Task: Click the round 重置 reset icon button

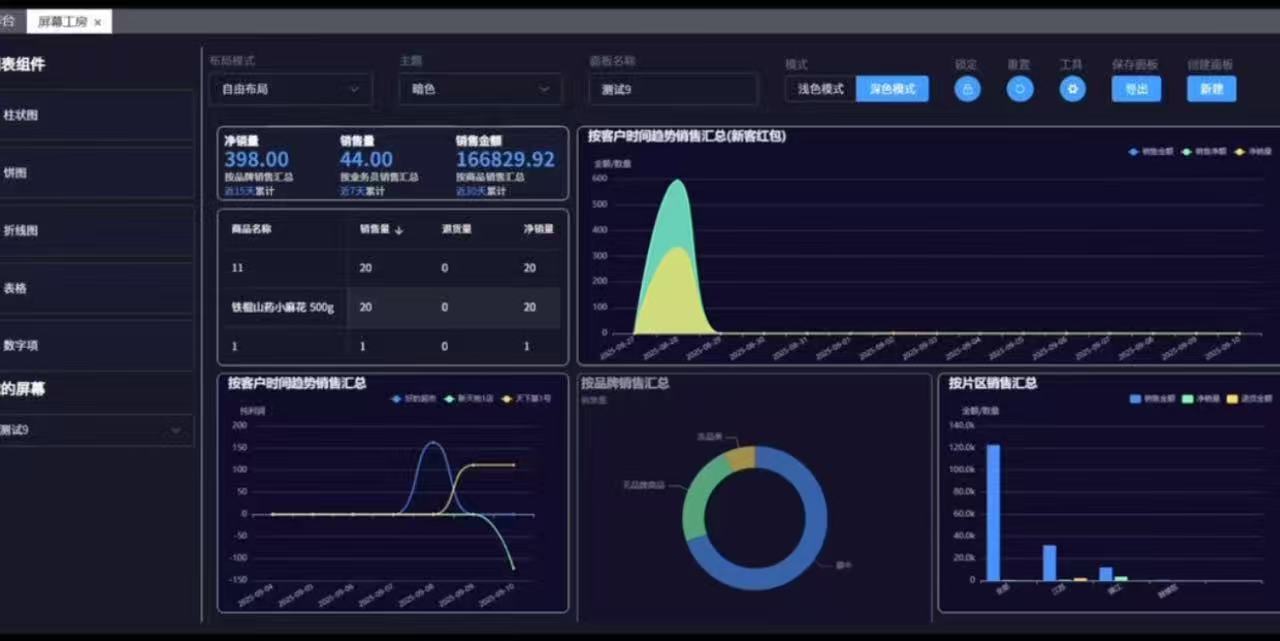Action: tap(1020, 89)
